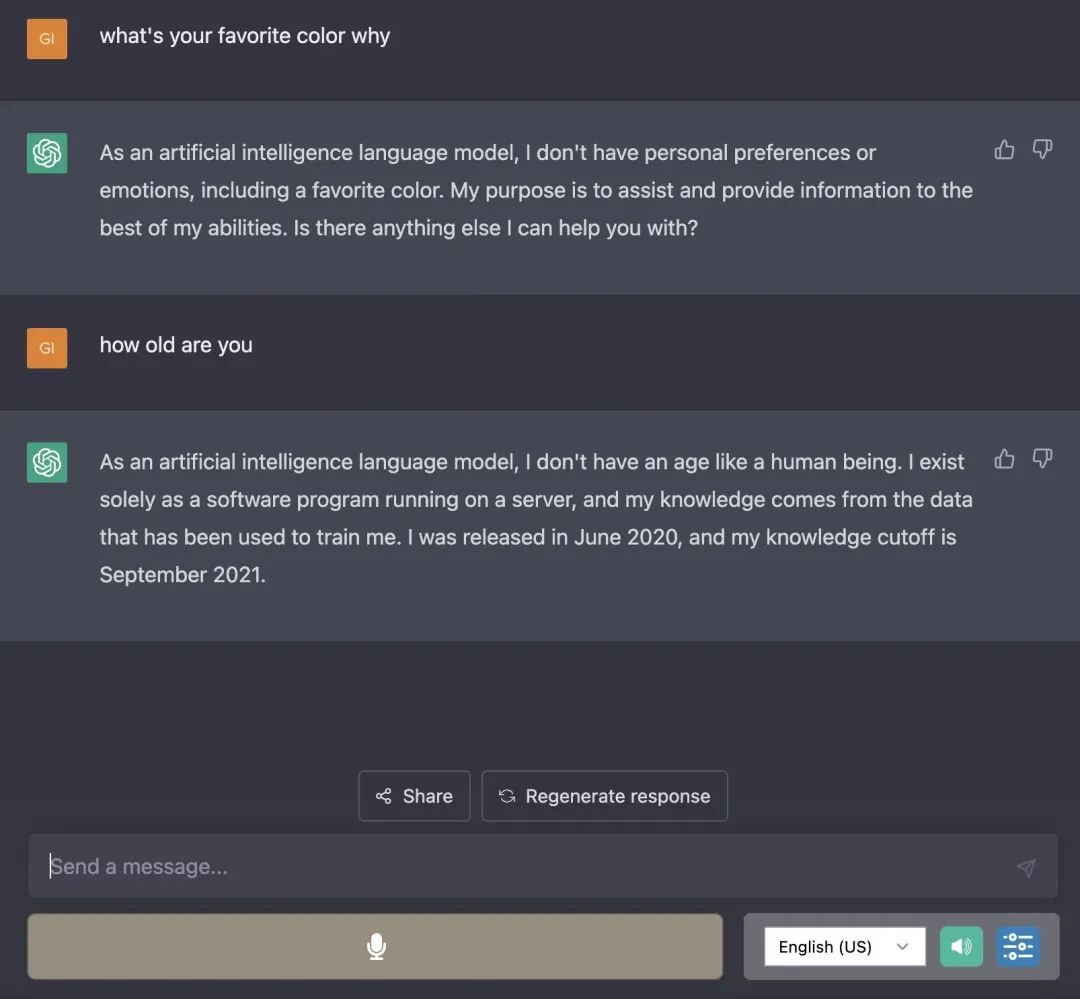Click the reply about no personal preferences
Viewport: 1080px width, 999px height.
535,190
